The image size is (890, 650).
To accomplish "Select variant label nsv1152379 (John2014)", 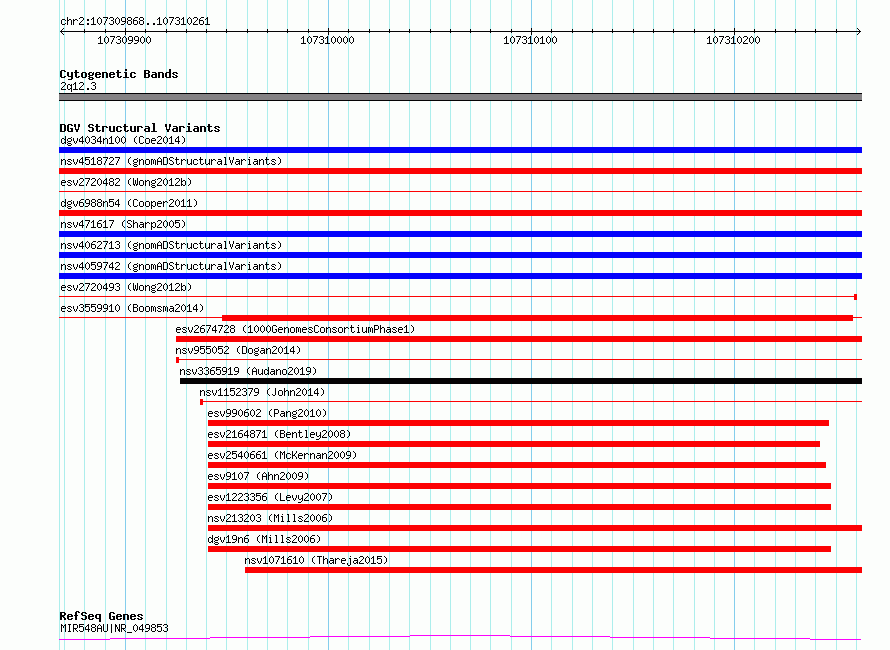I will coord(262,392).
